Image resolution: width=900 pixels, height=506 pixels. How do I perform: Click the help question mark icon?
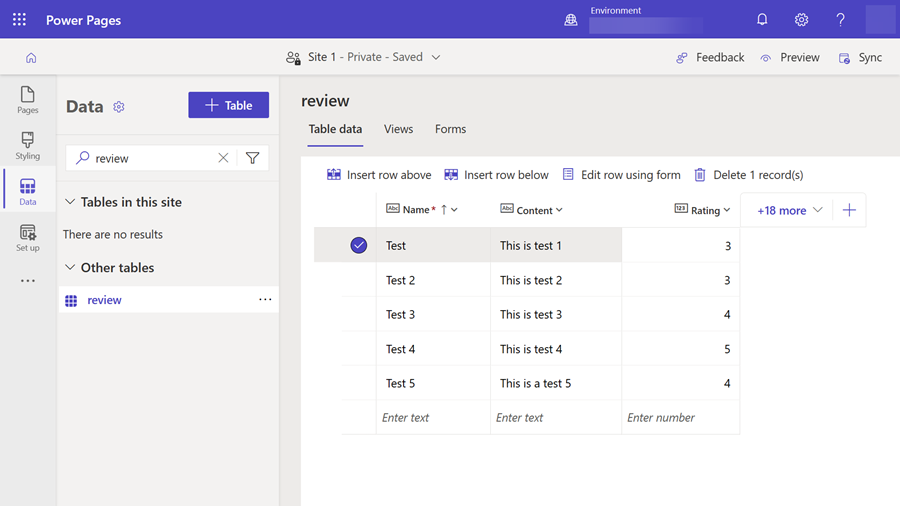point(840,20)
